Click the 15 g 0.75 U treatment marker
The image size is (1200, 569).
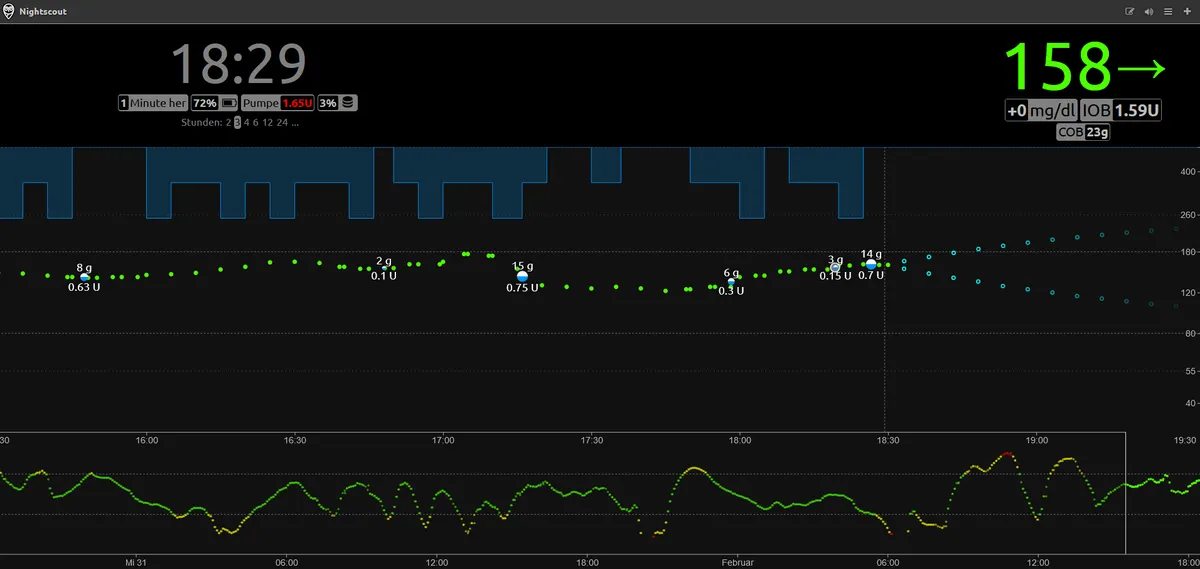(522, 276)
